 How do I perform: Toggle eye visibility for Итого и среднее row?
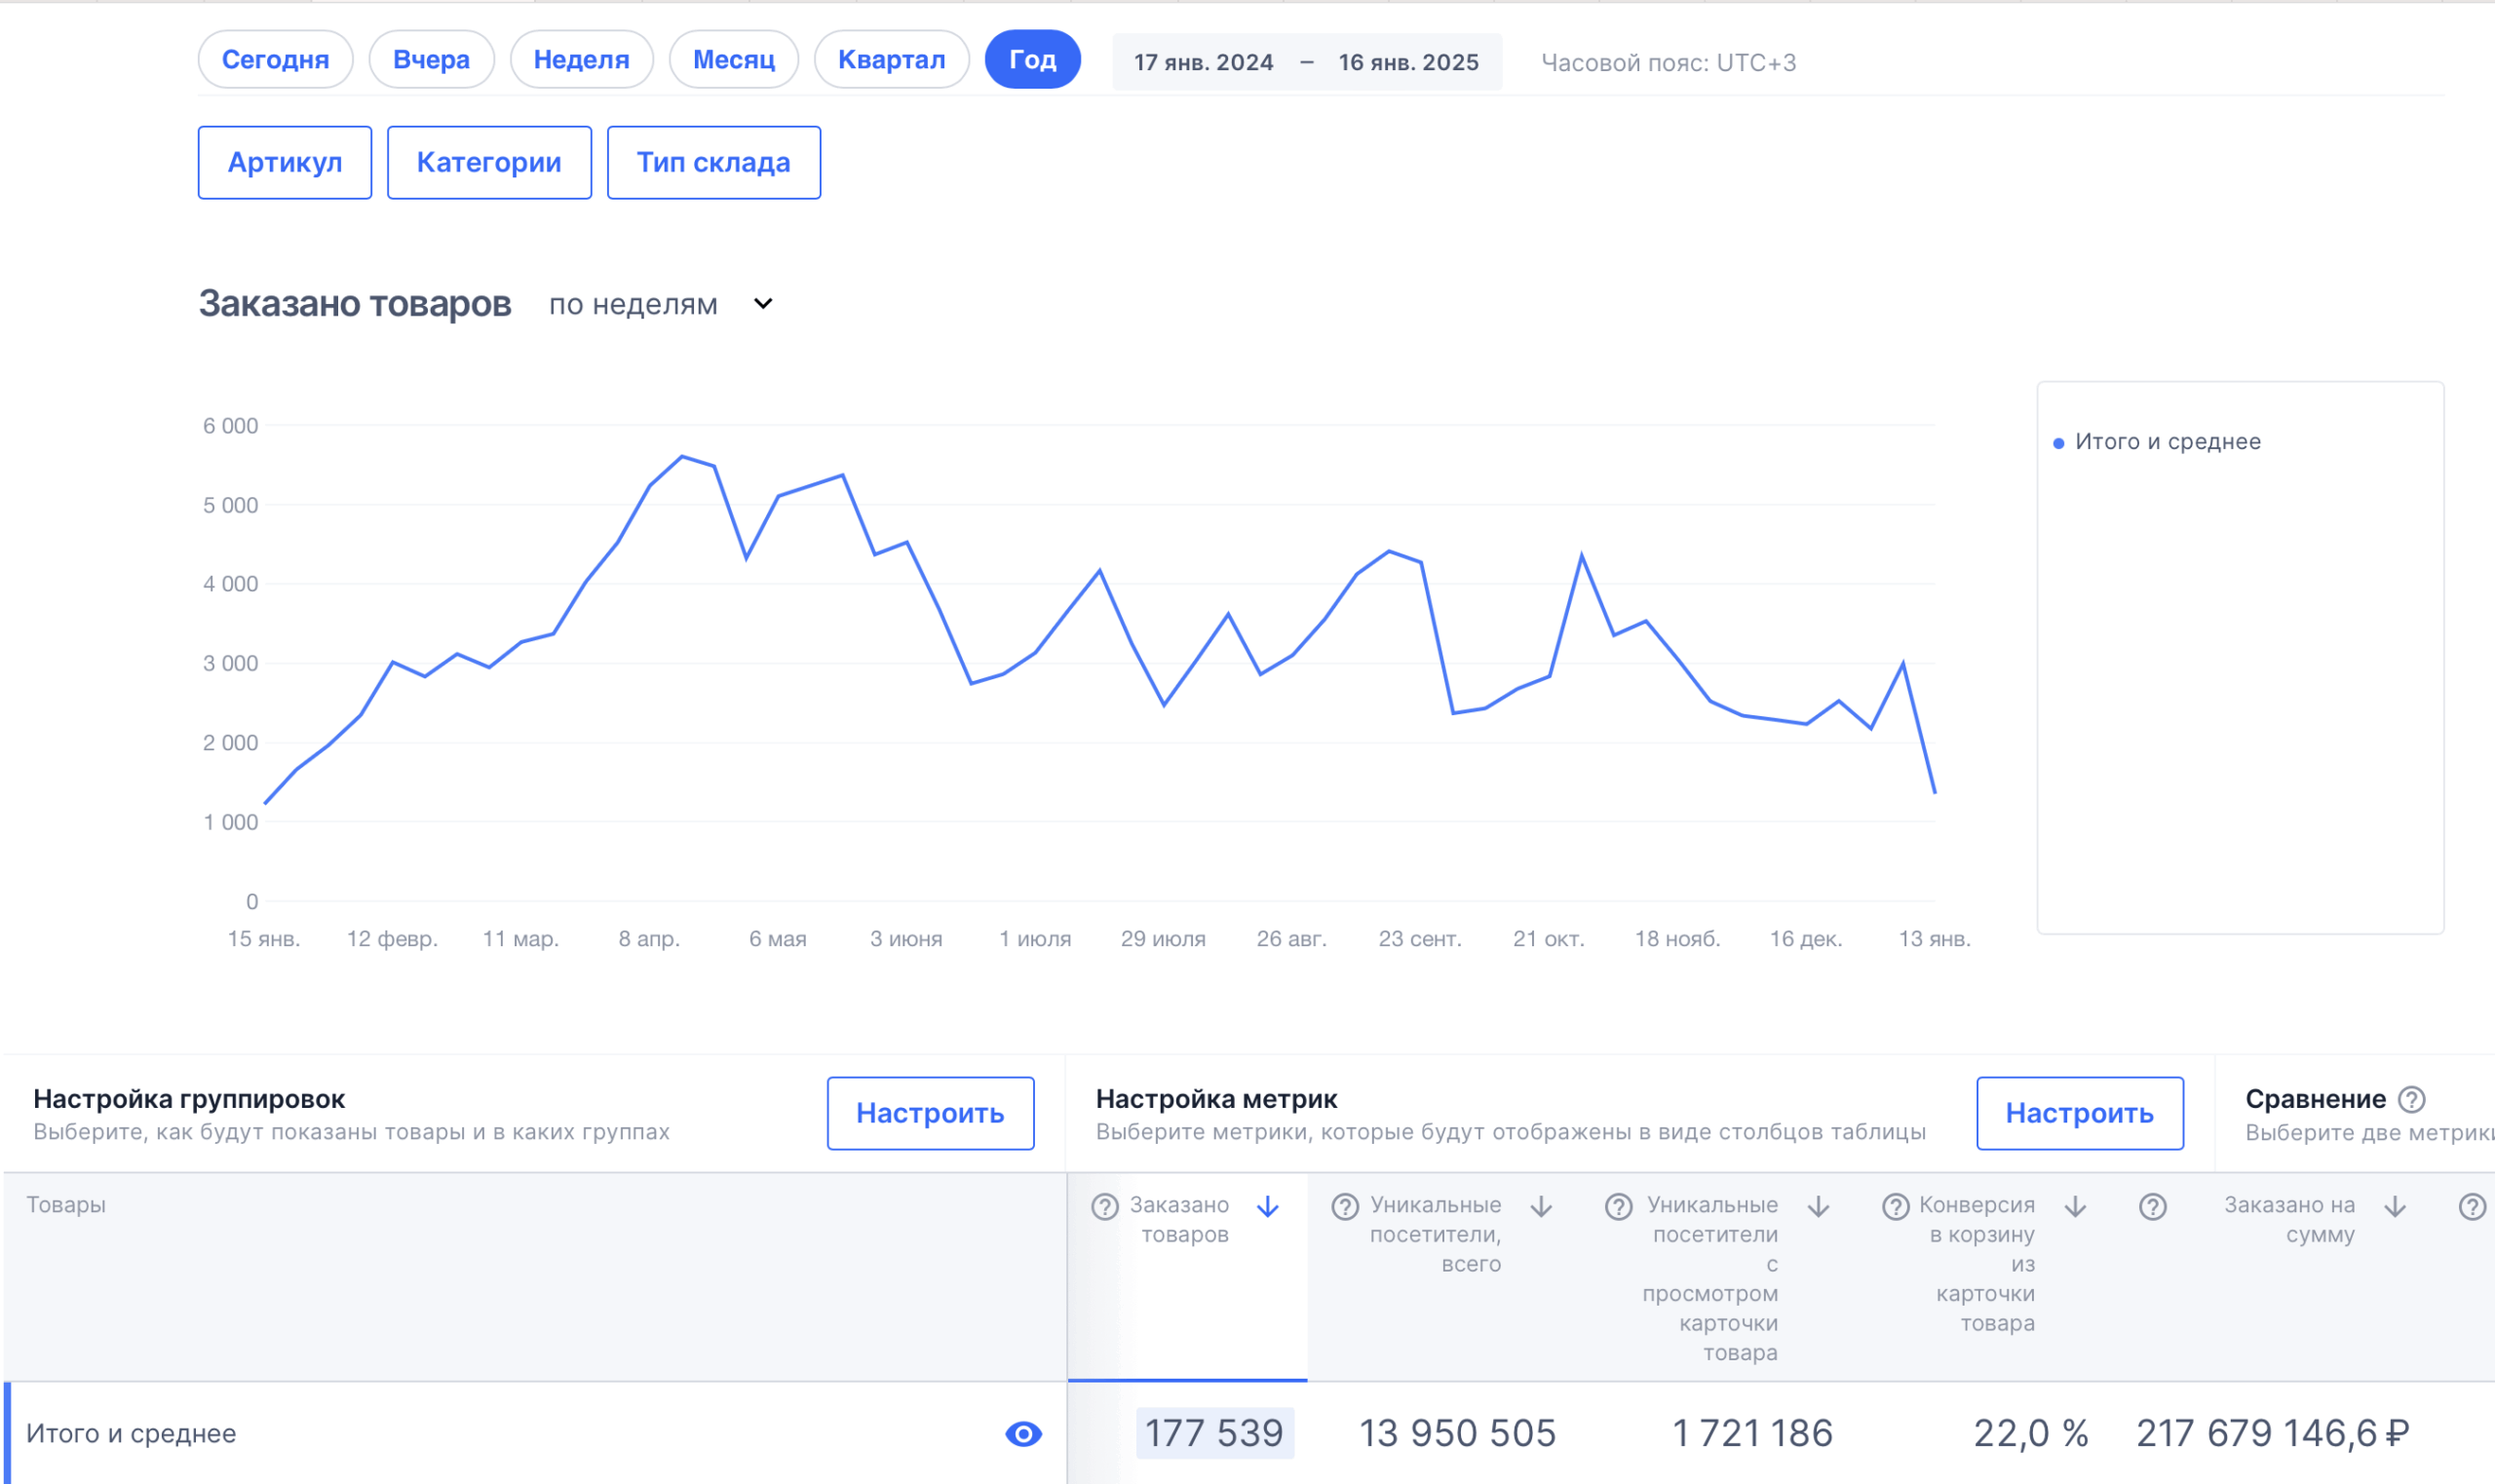pos(1023,1433)
